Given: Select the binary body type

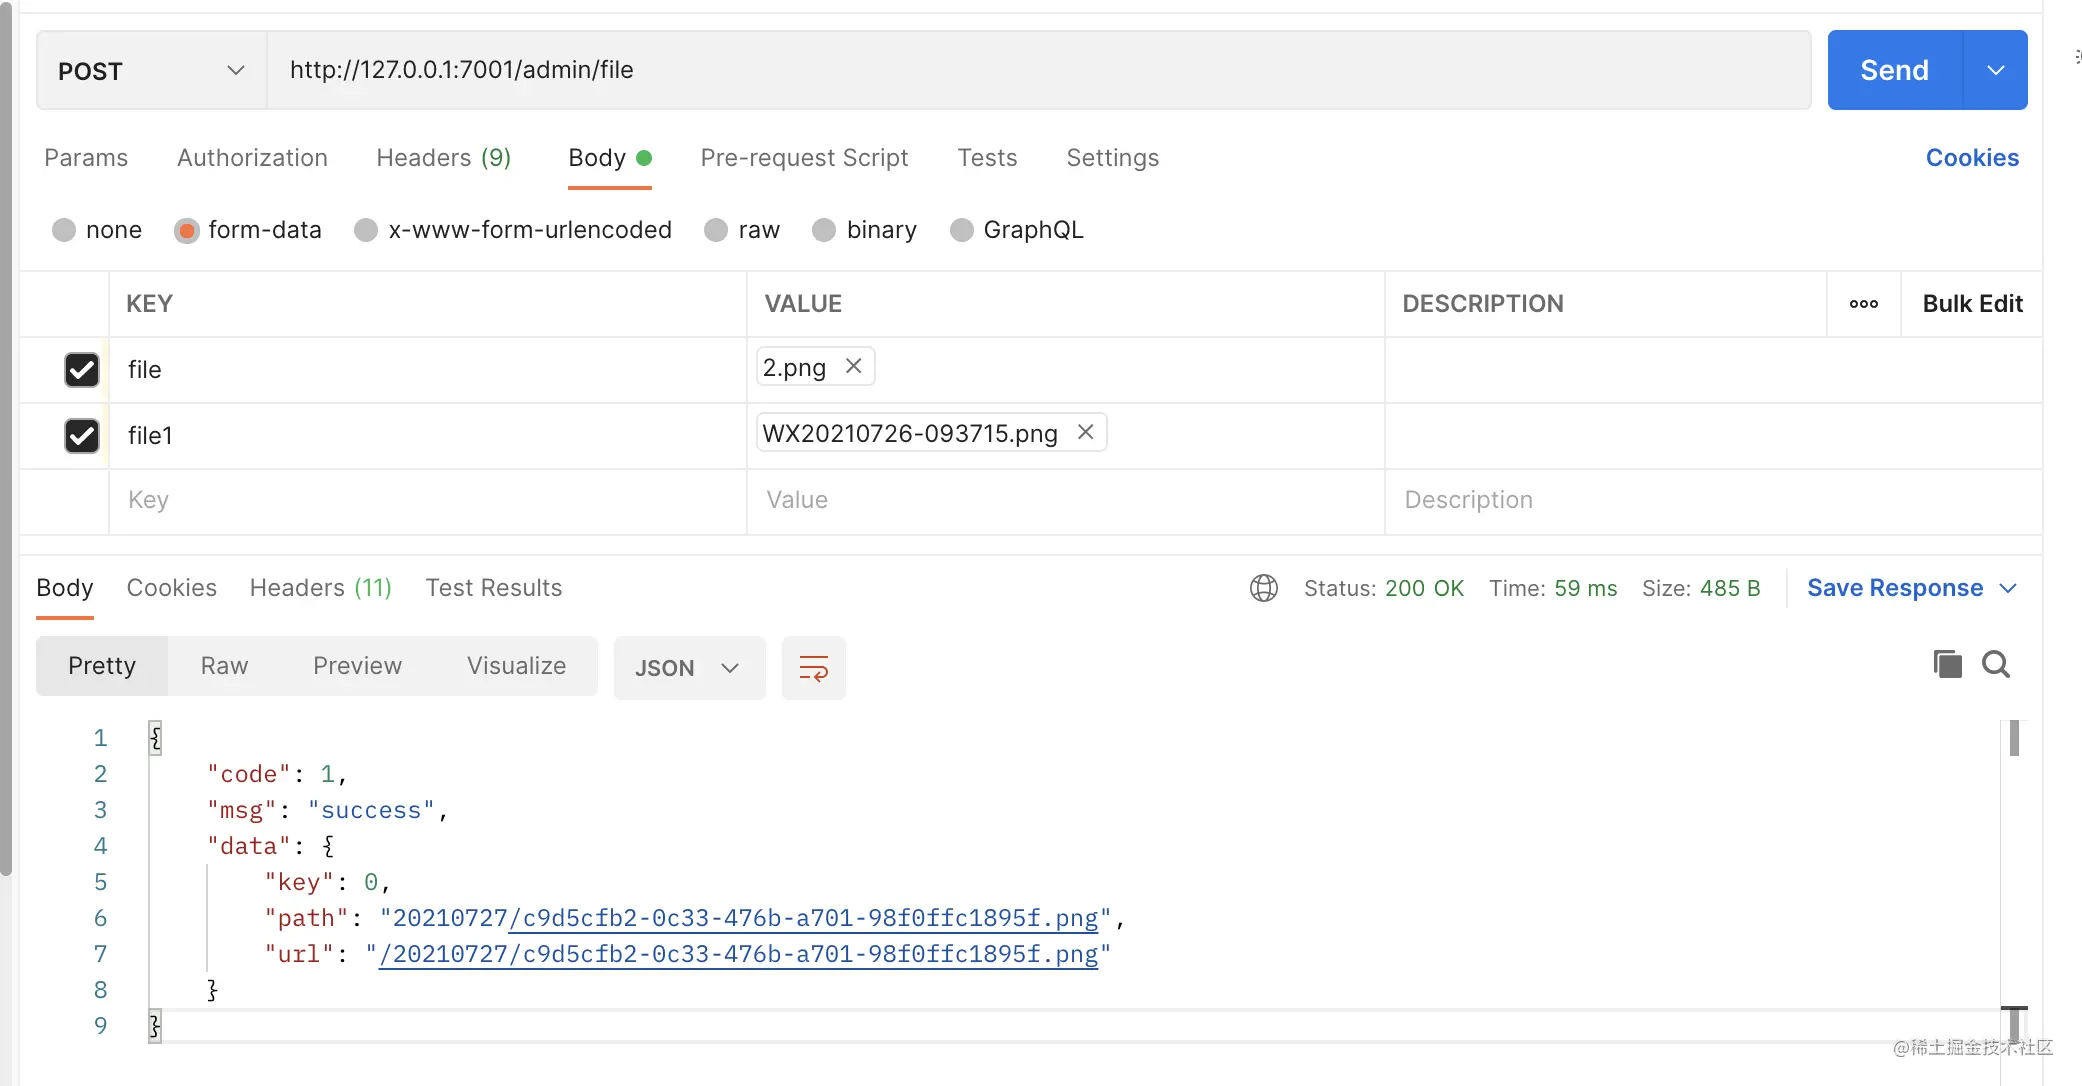Looking at the screenshot, I should [824, 230].
